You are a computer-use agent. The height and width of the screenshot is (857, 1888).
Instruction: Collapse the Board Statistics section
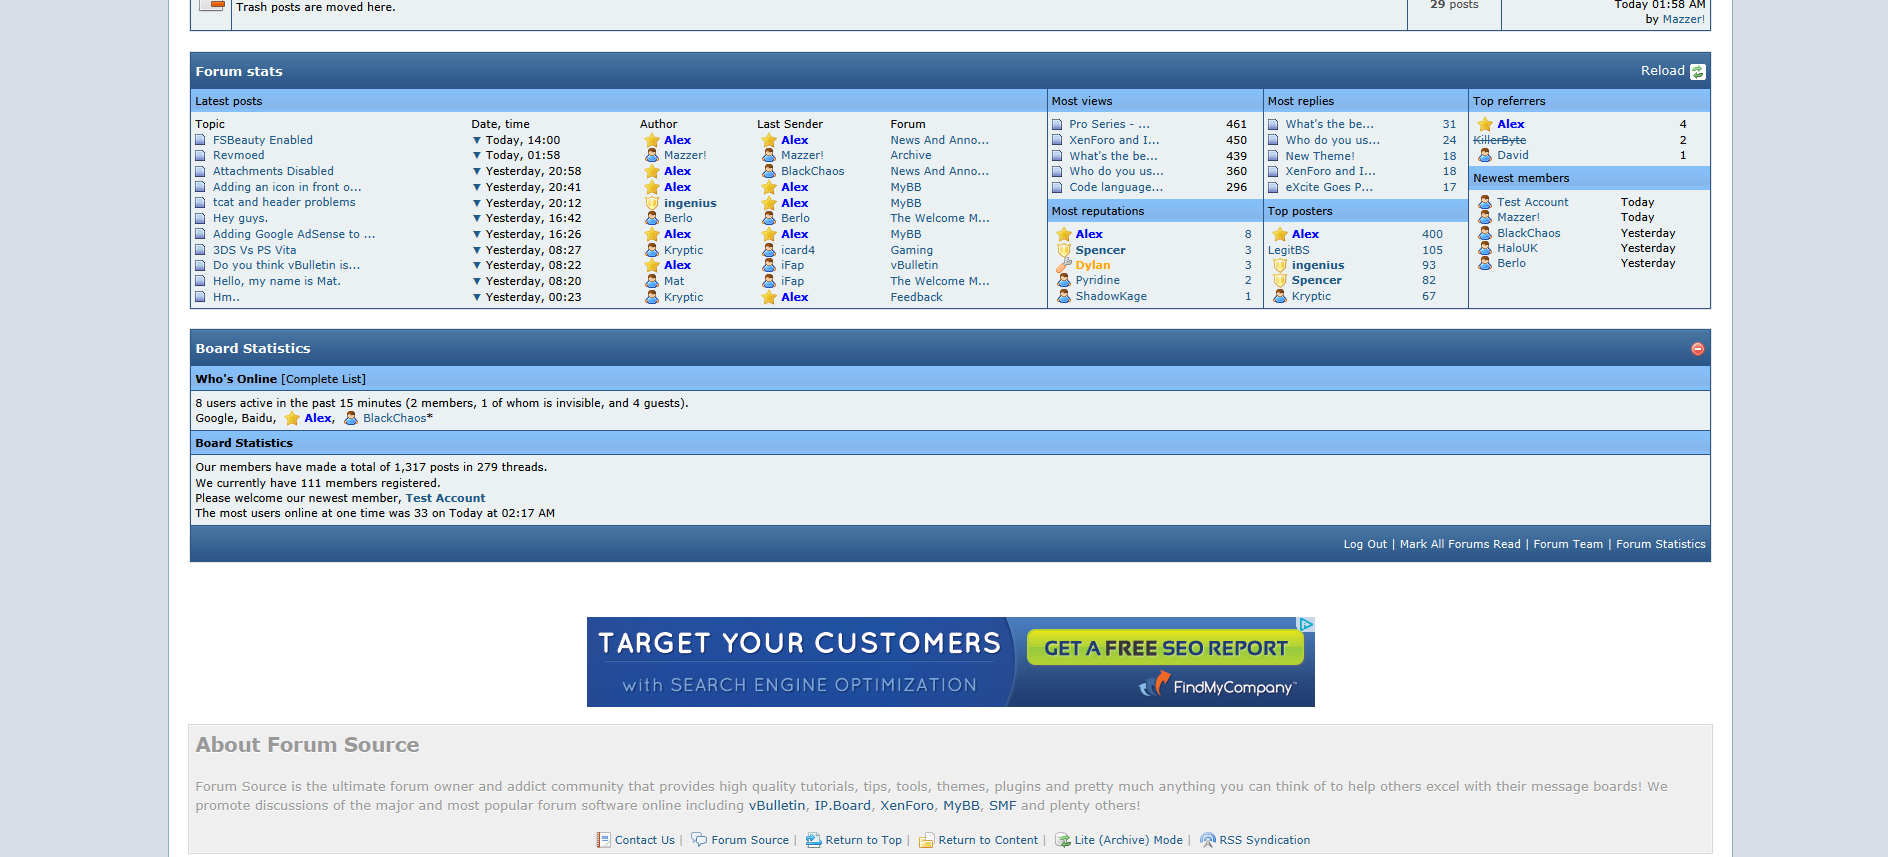[x=1697, y=349]
